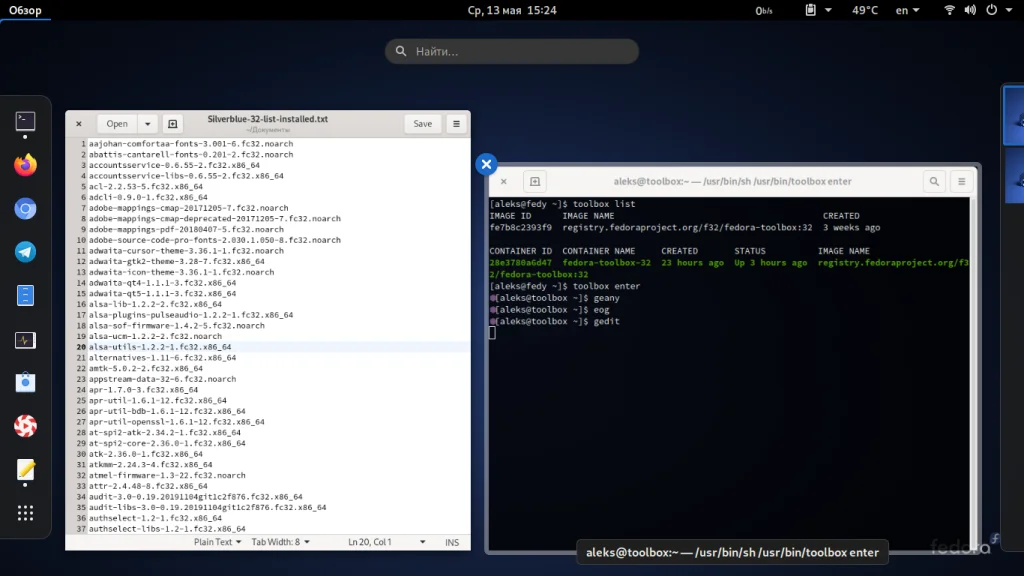Click the Open button in gedit
The height and width of the screenshot is (576, 1024).
(117, 124)
